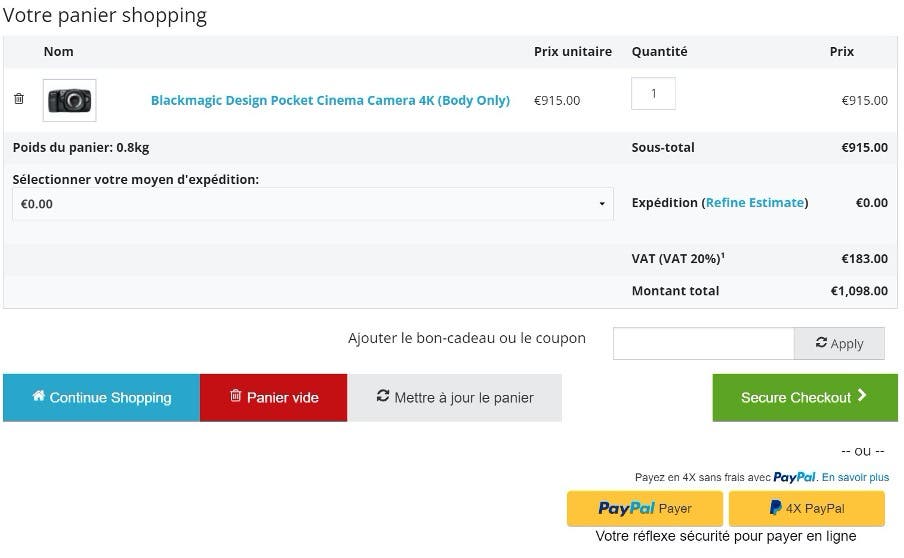Viewport: 904px width, 558px height.
Task: Focus the quantity input field
Action: [x=653, y=94]
